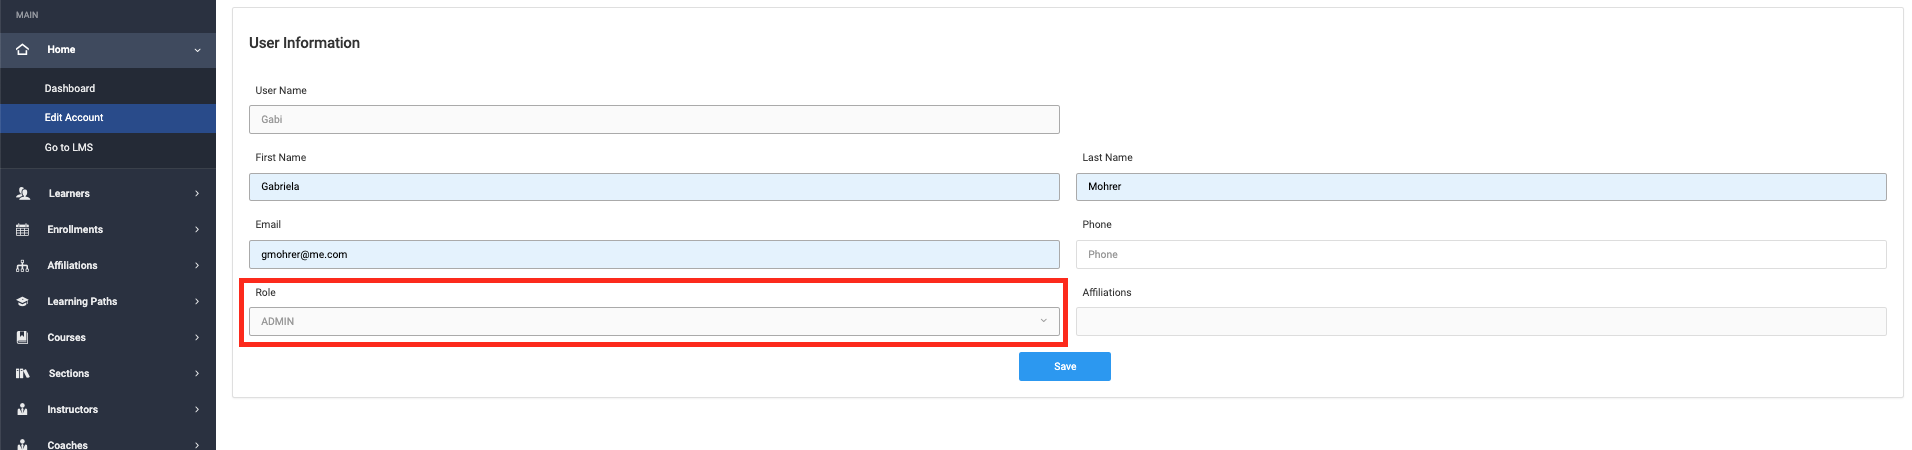Viewport: 1912px width, 450px height.
Task: Expand the Learners submenu arrow
Action: point(197,193)
